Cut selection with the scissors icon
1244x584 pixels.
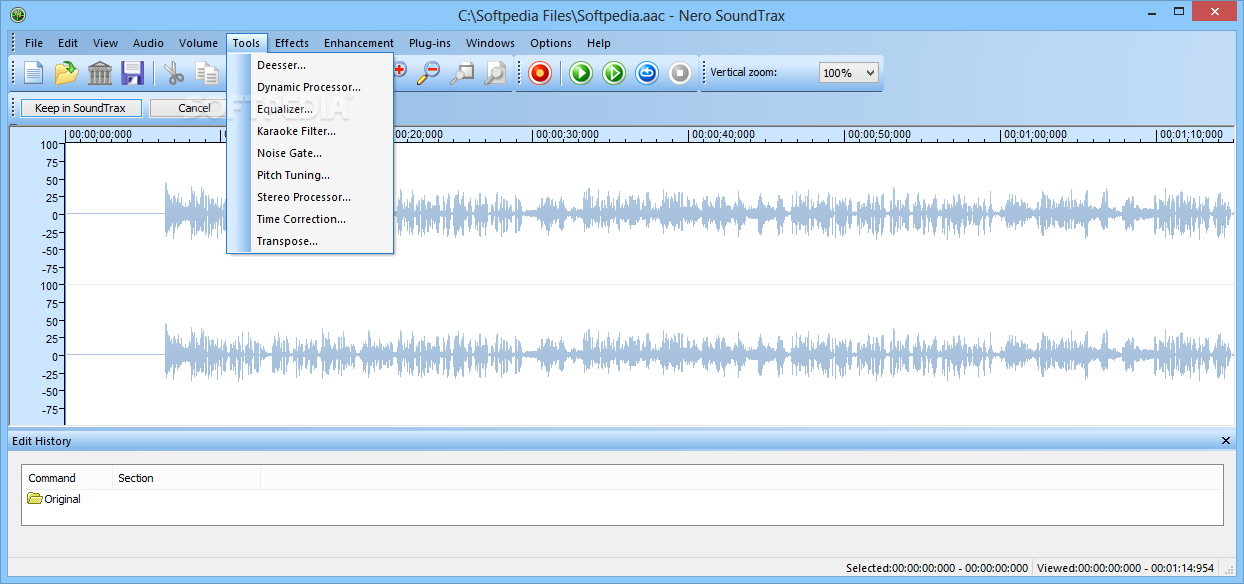[174, 73]
